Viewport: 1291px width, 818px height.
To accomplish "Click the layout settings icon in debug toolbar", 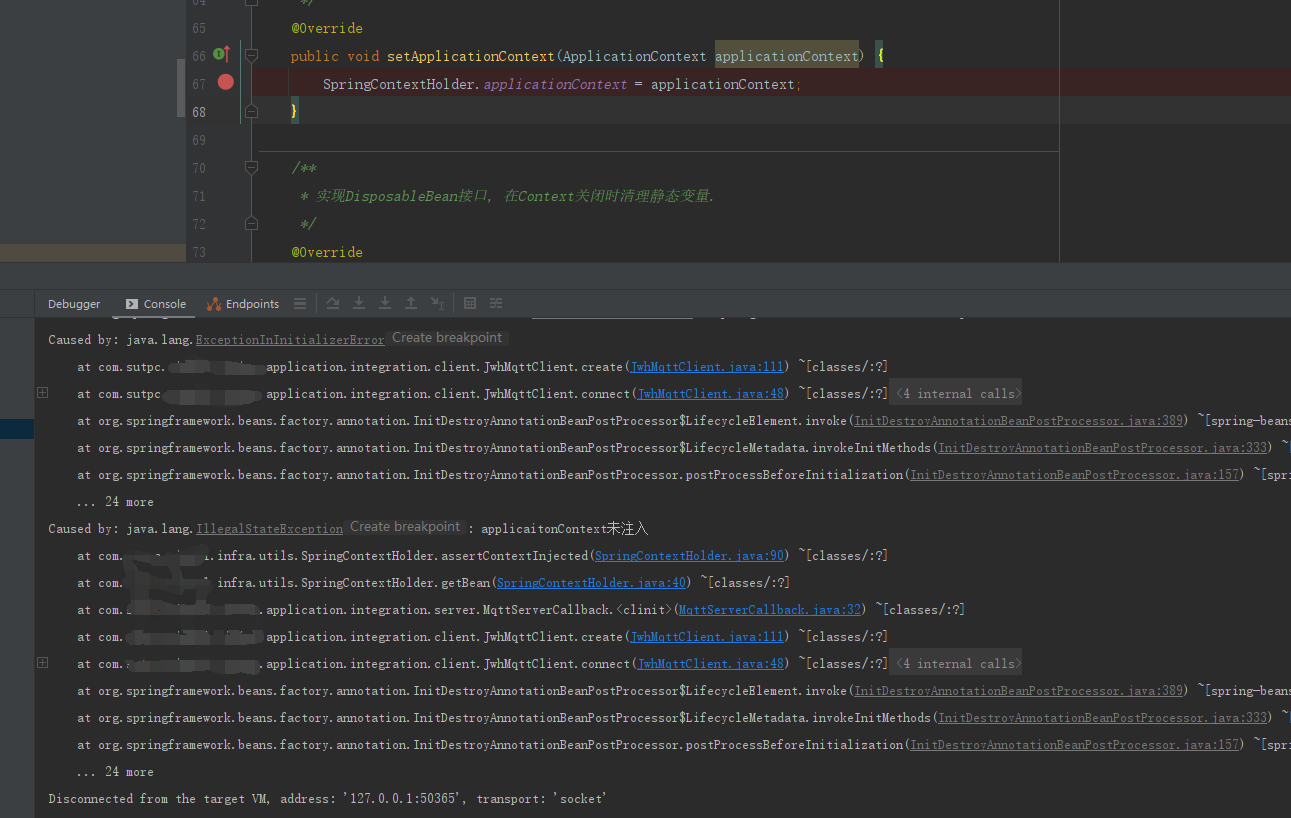I will (495, 303).
